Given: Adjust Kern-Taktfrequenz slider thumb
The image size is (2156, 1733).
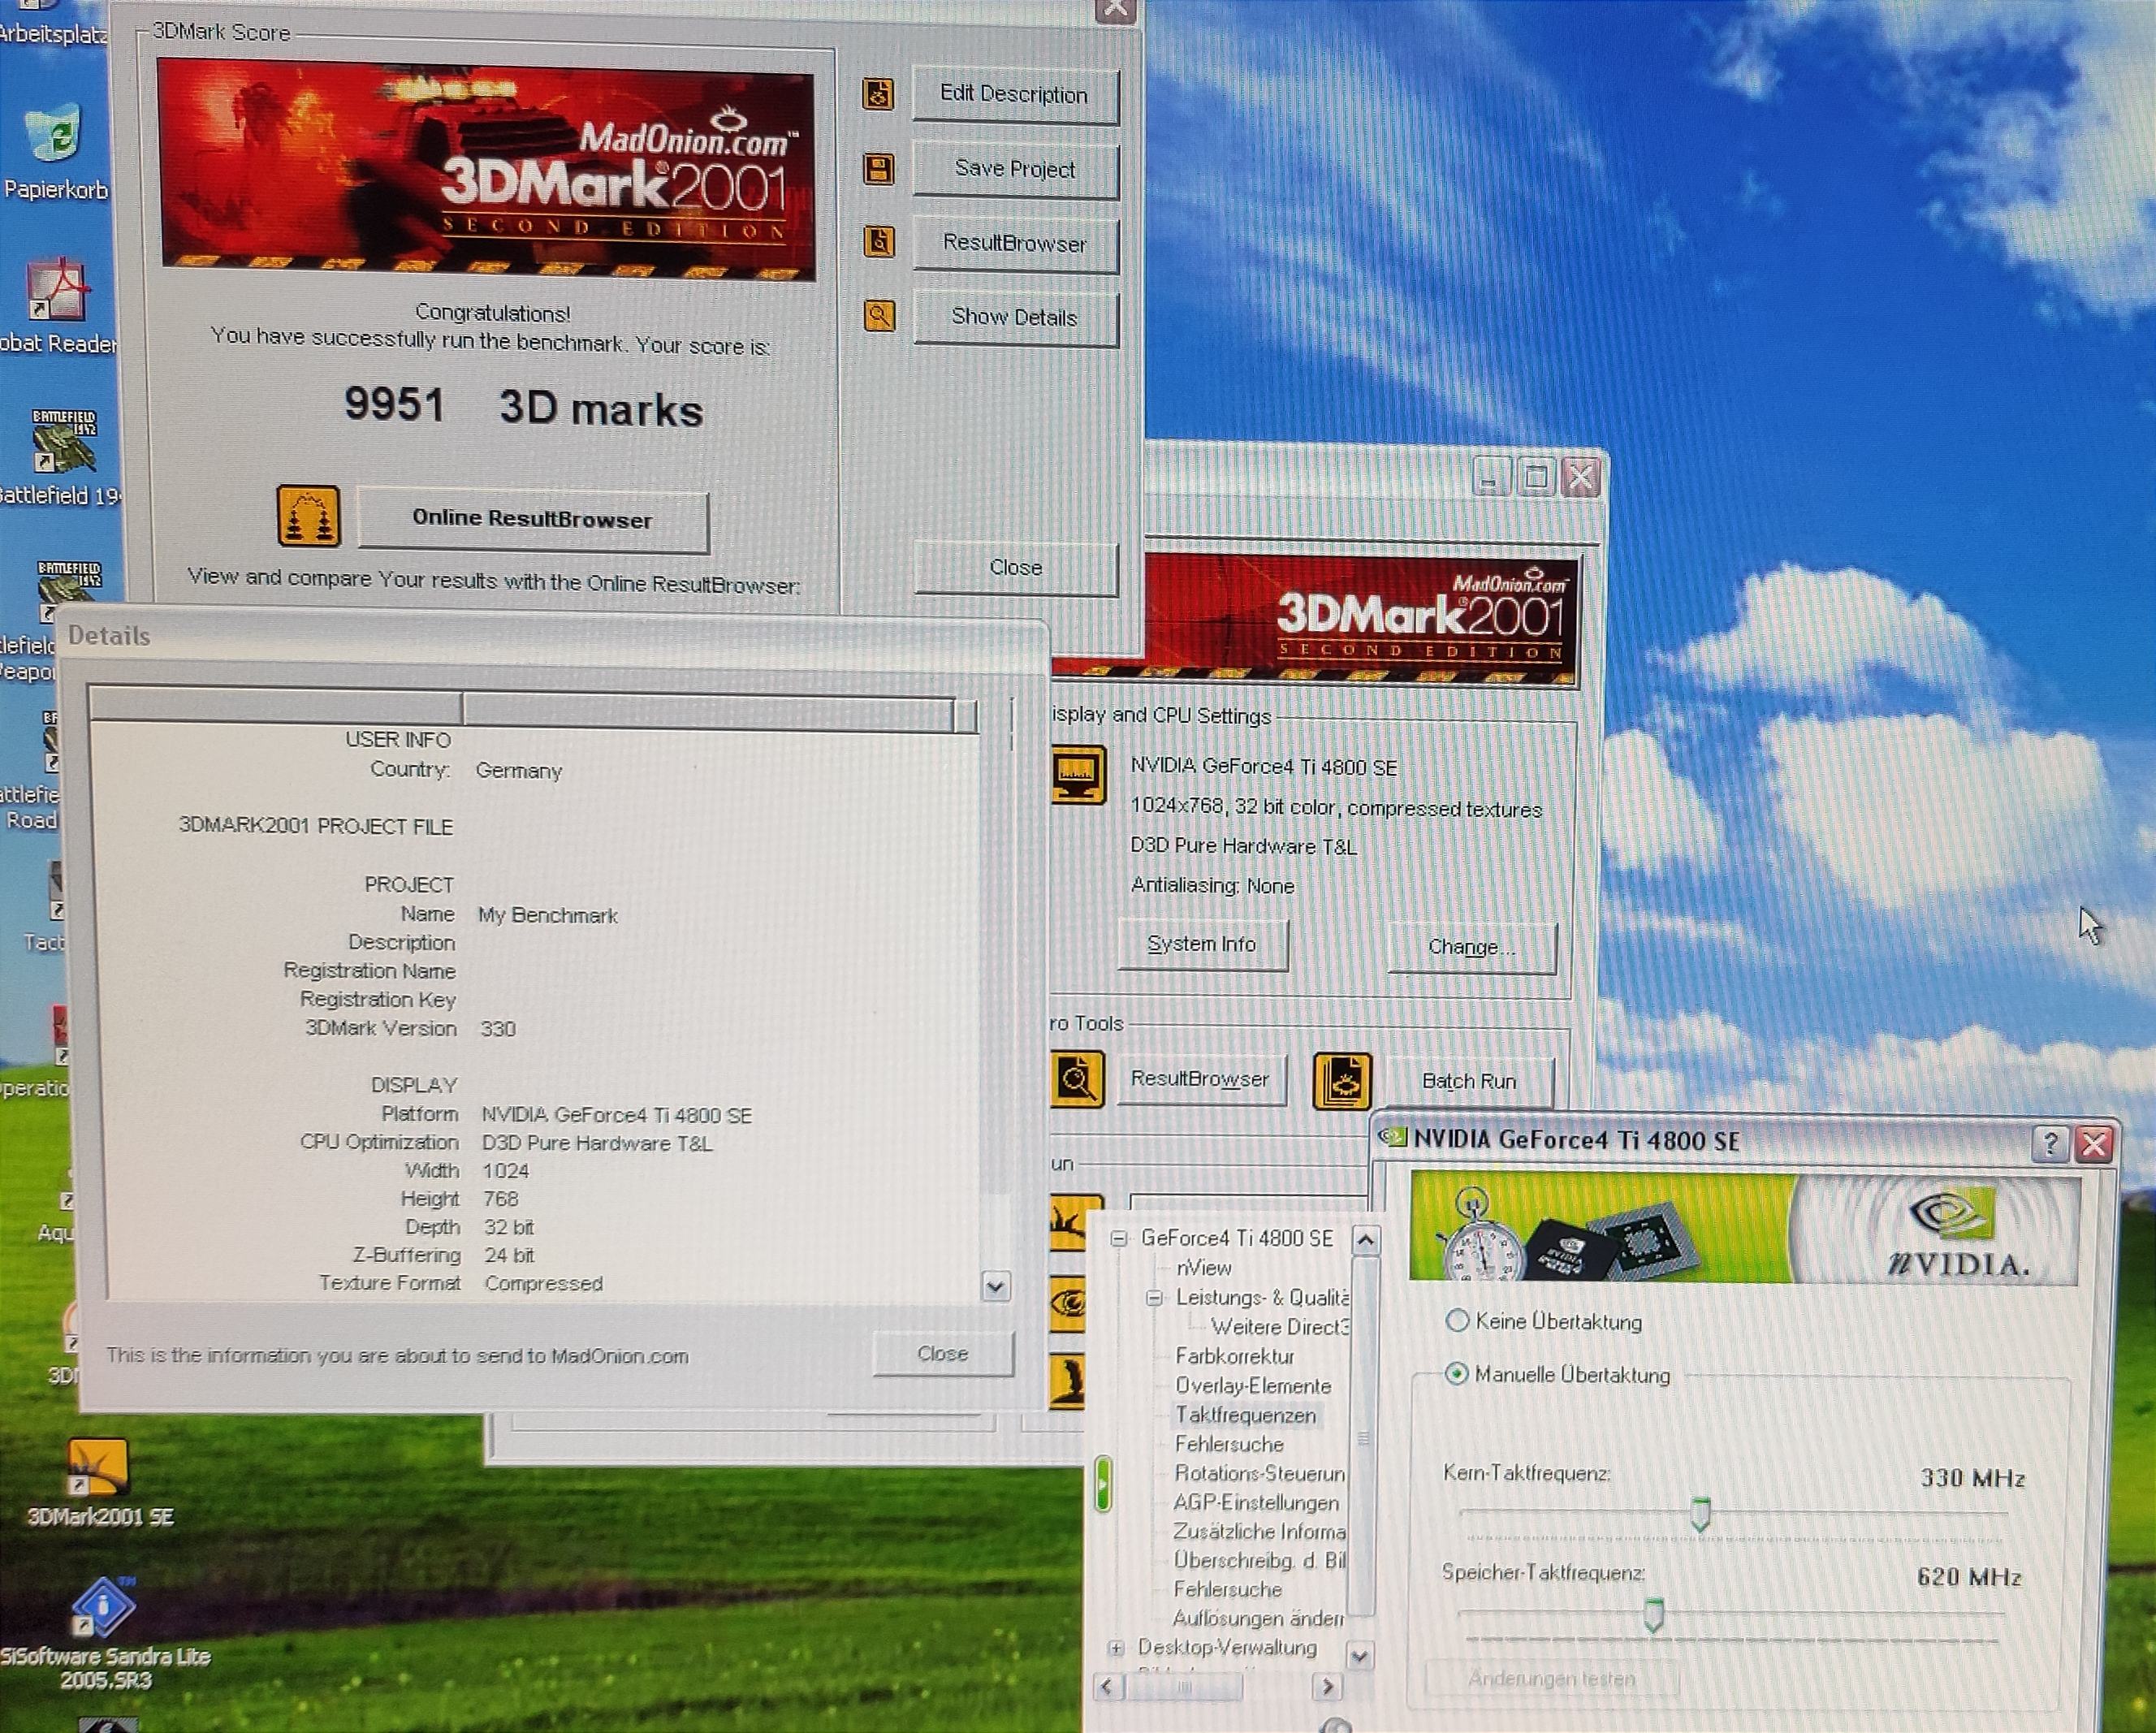Looking at the screenshot, I should [x=1700, y=1514].
